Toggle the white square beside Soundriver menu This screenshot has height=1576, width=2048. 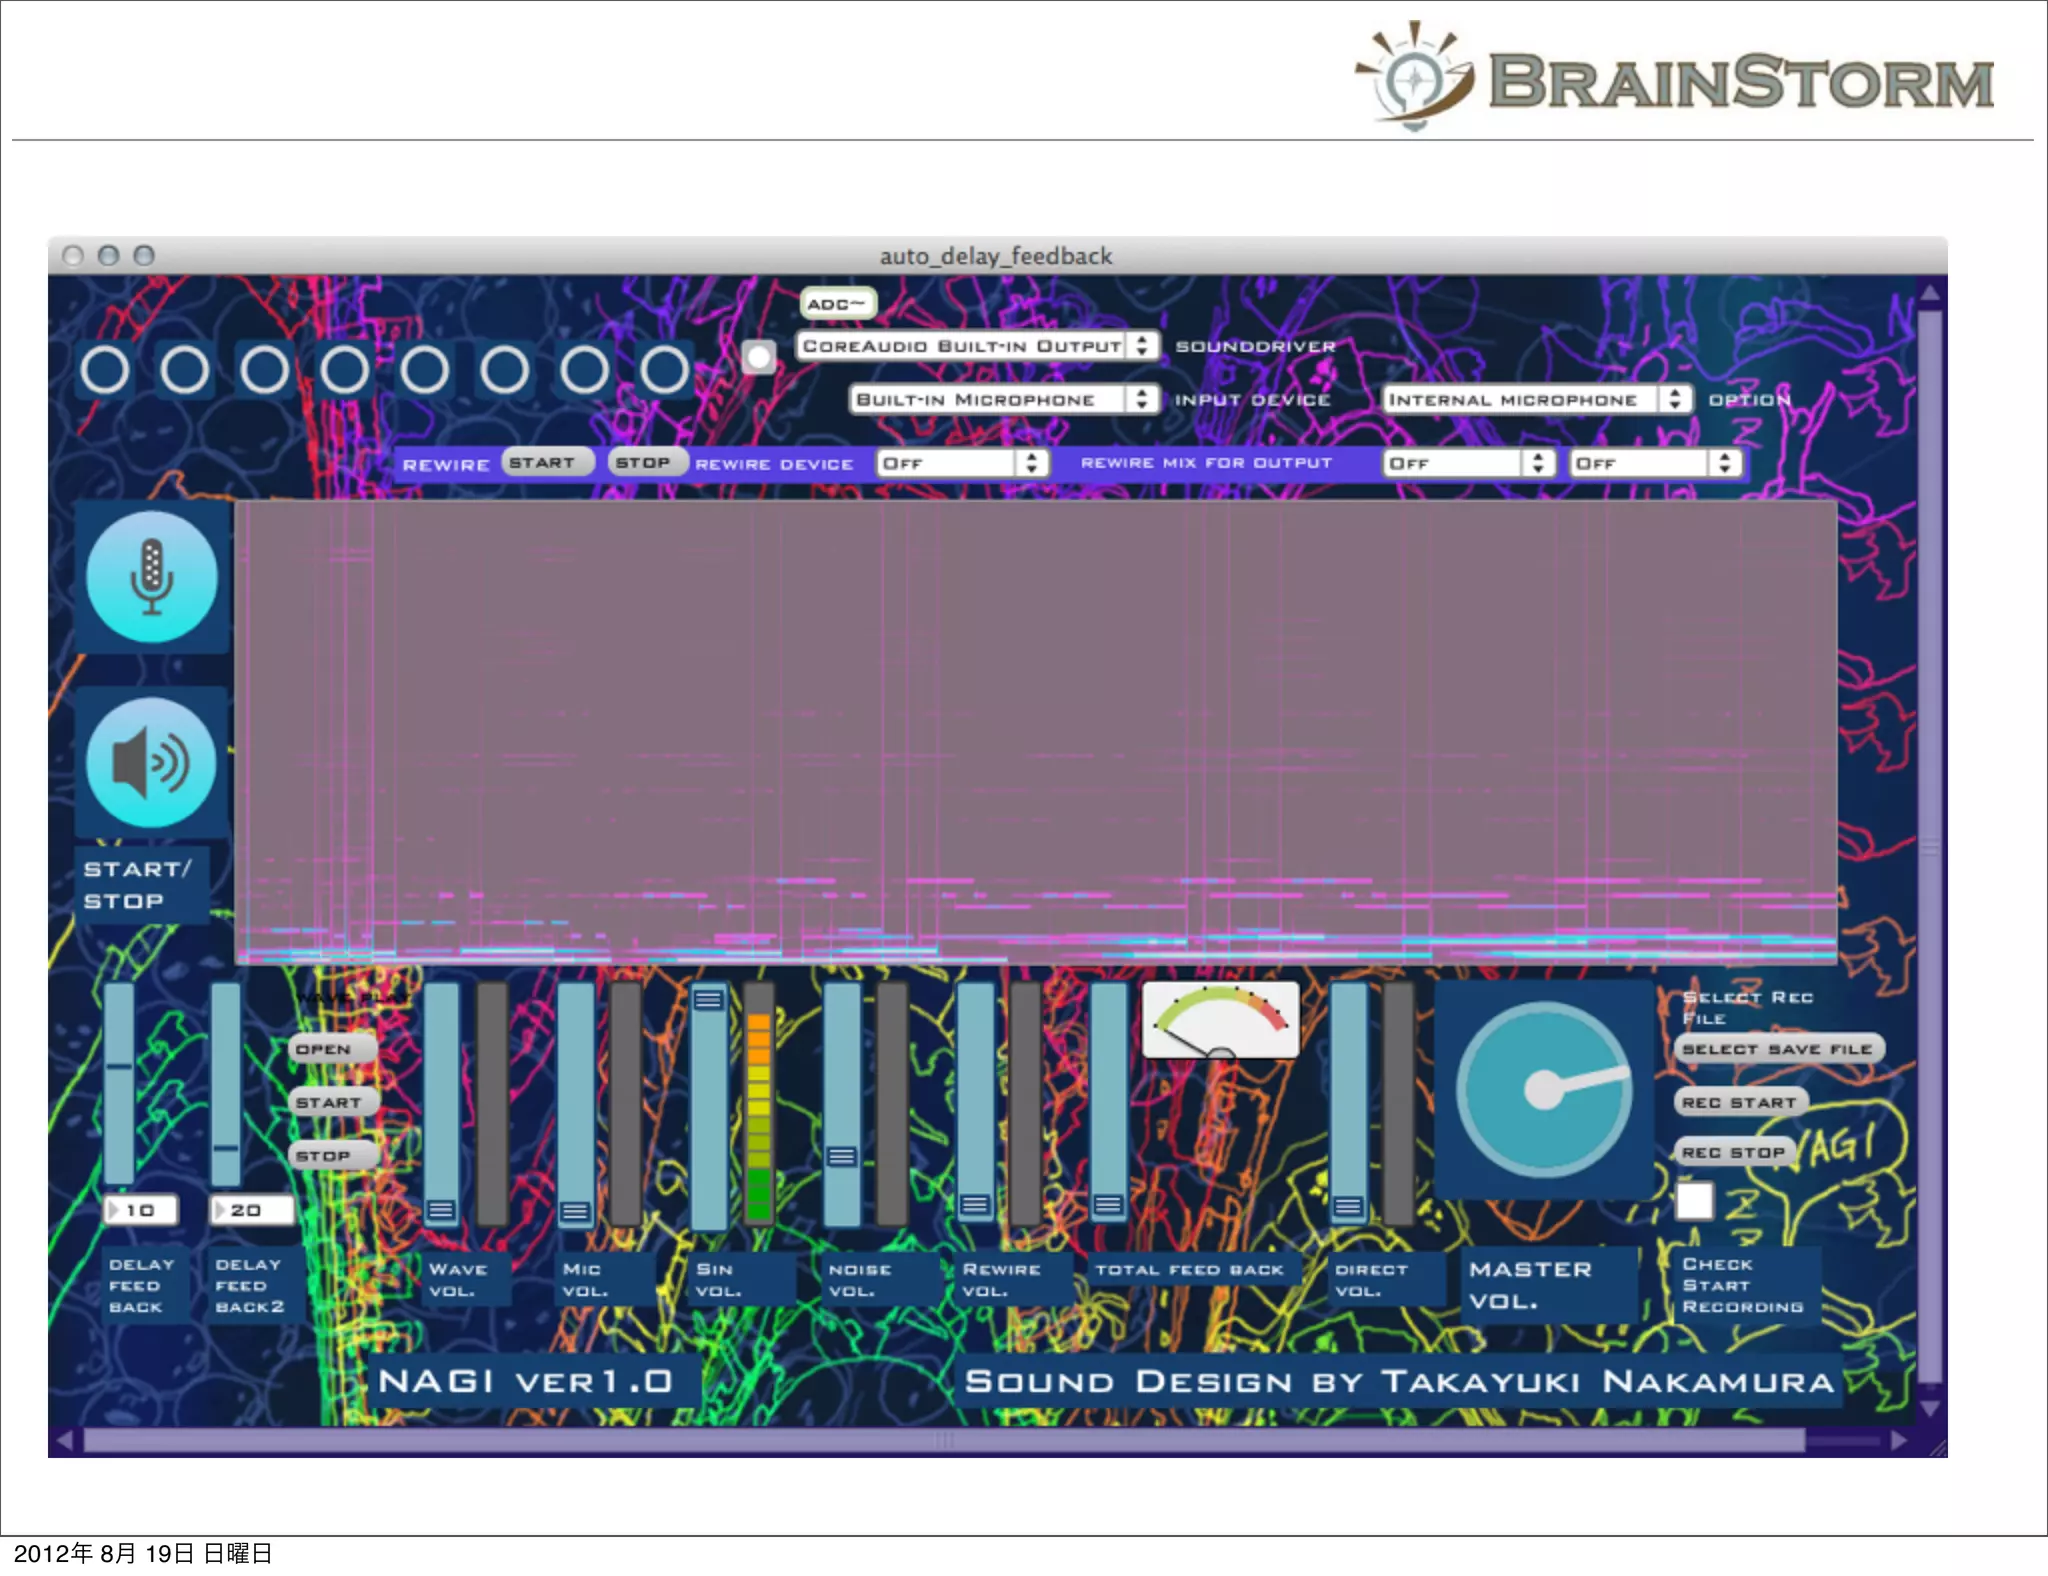point(759,357)
